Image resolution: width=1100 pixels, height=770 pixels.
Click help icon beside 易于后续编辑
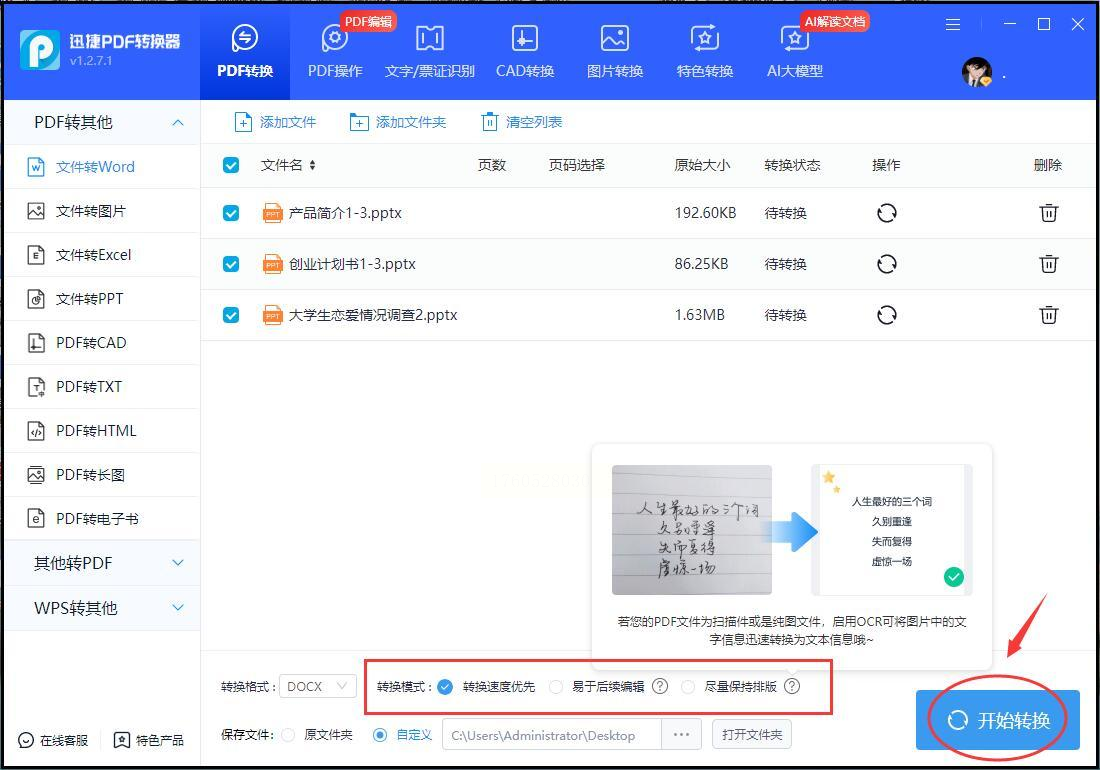point(660,686)
